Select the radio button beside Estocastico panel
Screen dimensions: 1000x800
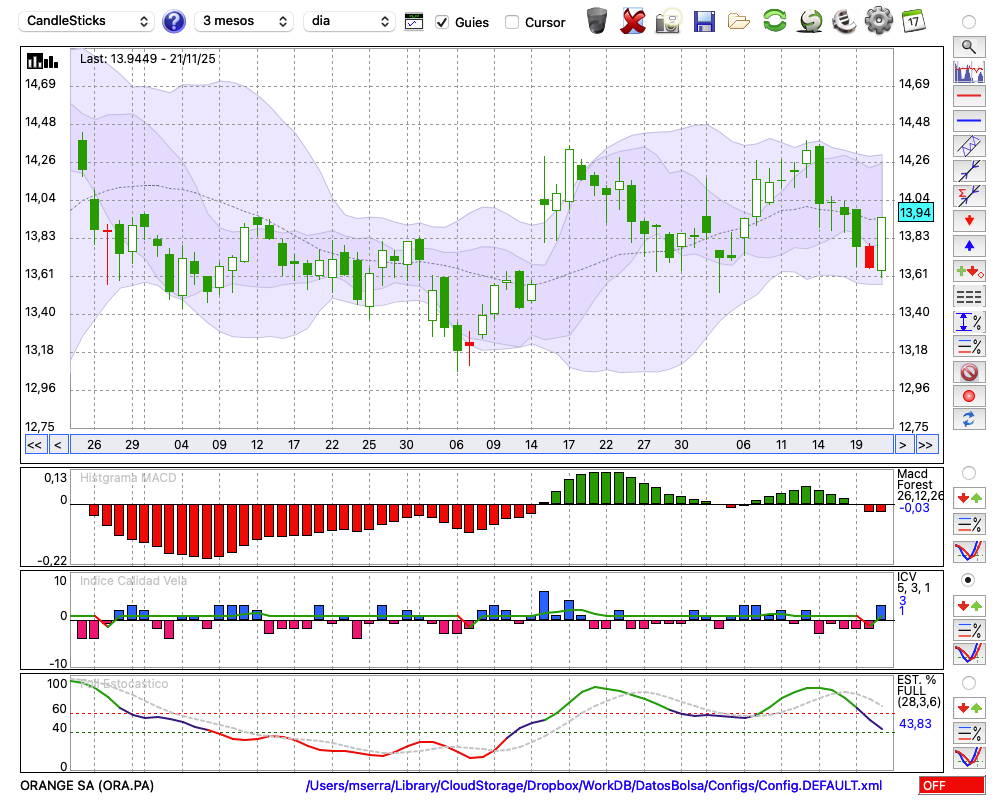pyautogui.click(x=968, y=682)
